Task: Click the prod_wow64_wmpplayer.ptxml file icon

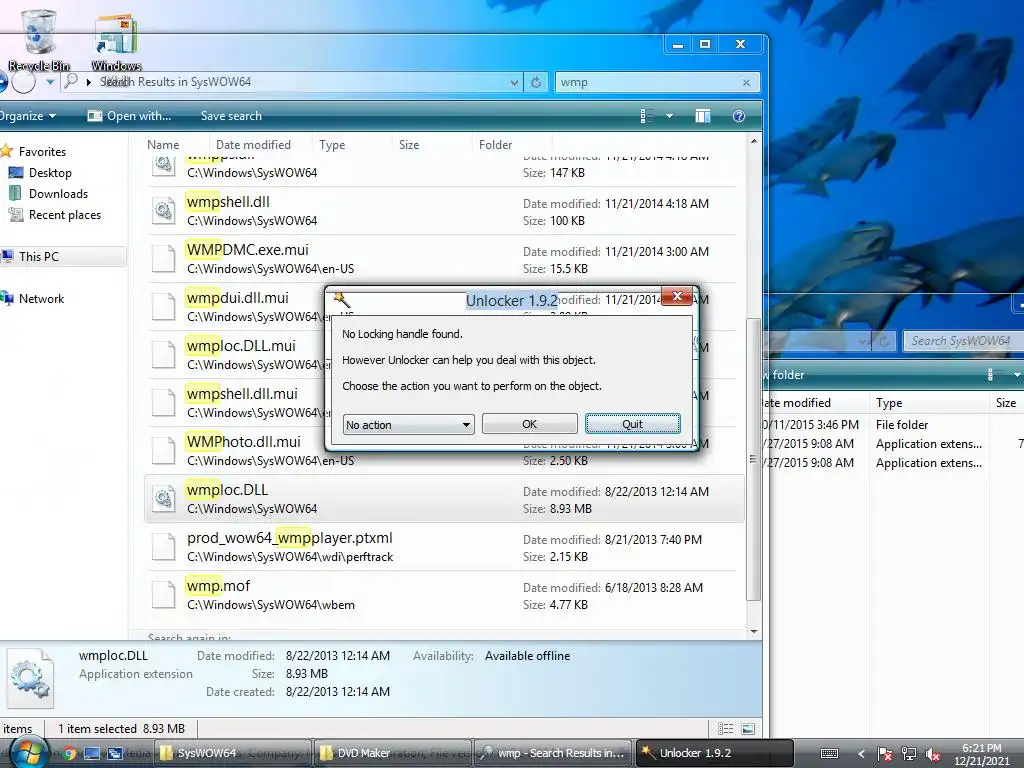Action: (x=163, y=547)
